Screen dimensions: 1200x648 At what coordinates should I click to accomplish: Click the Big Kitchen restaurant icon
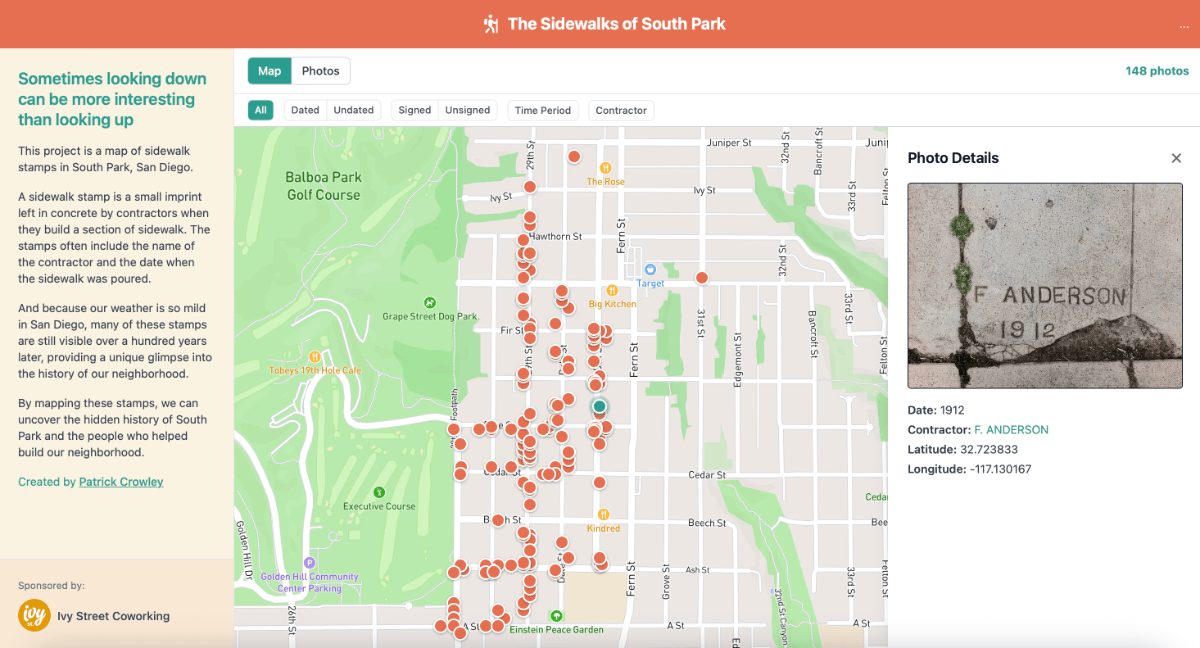click(612, 291)
